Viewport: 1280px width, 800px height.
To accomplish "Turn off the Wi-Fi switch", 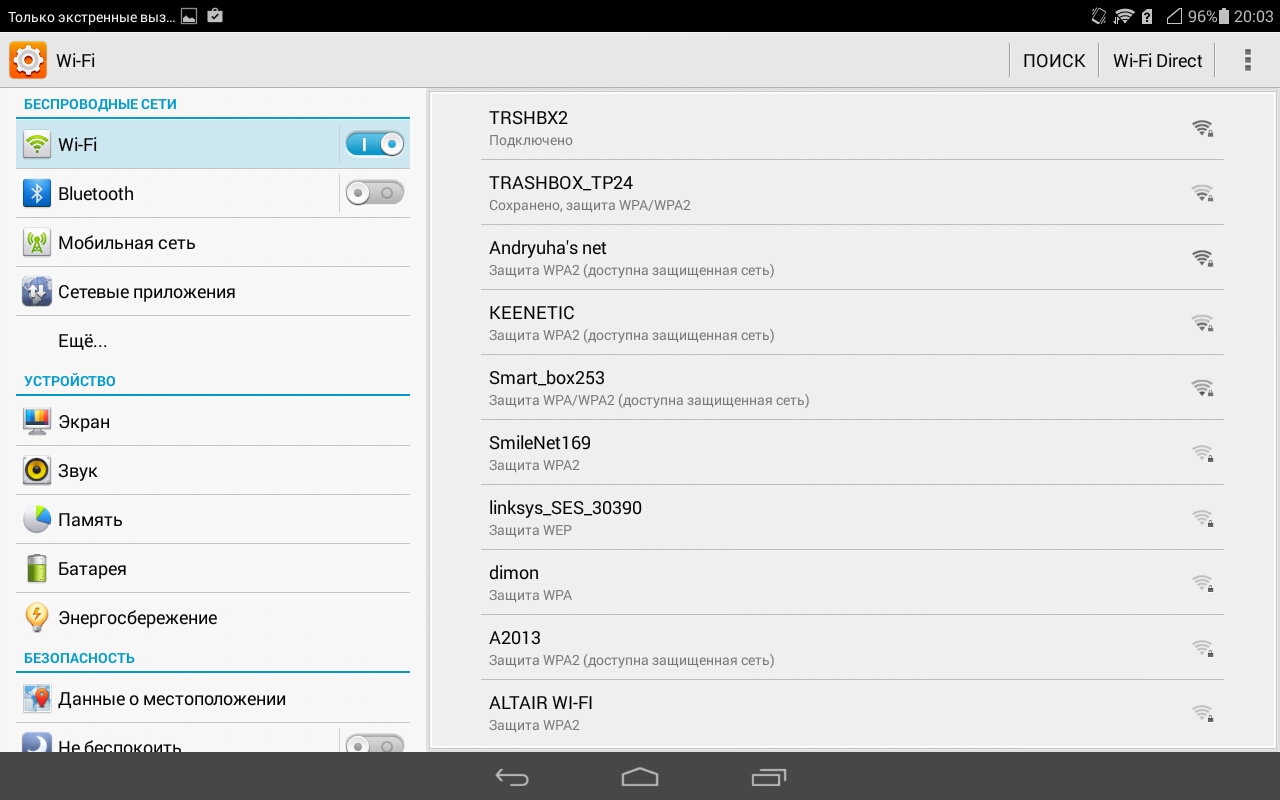I will click(x=375, y=144).
